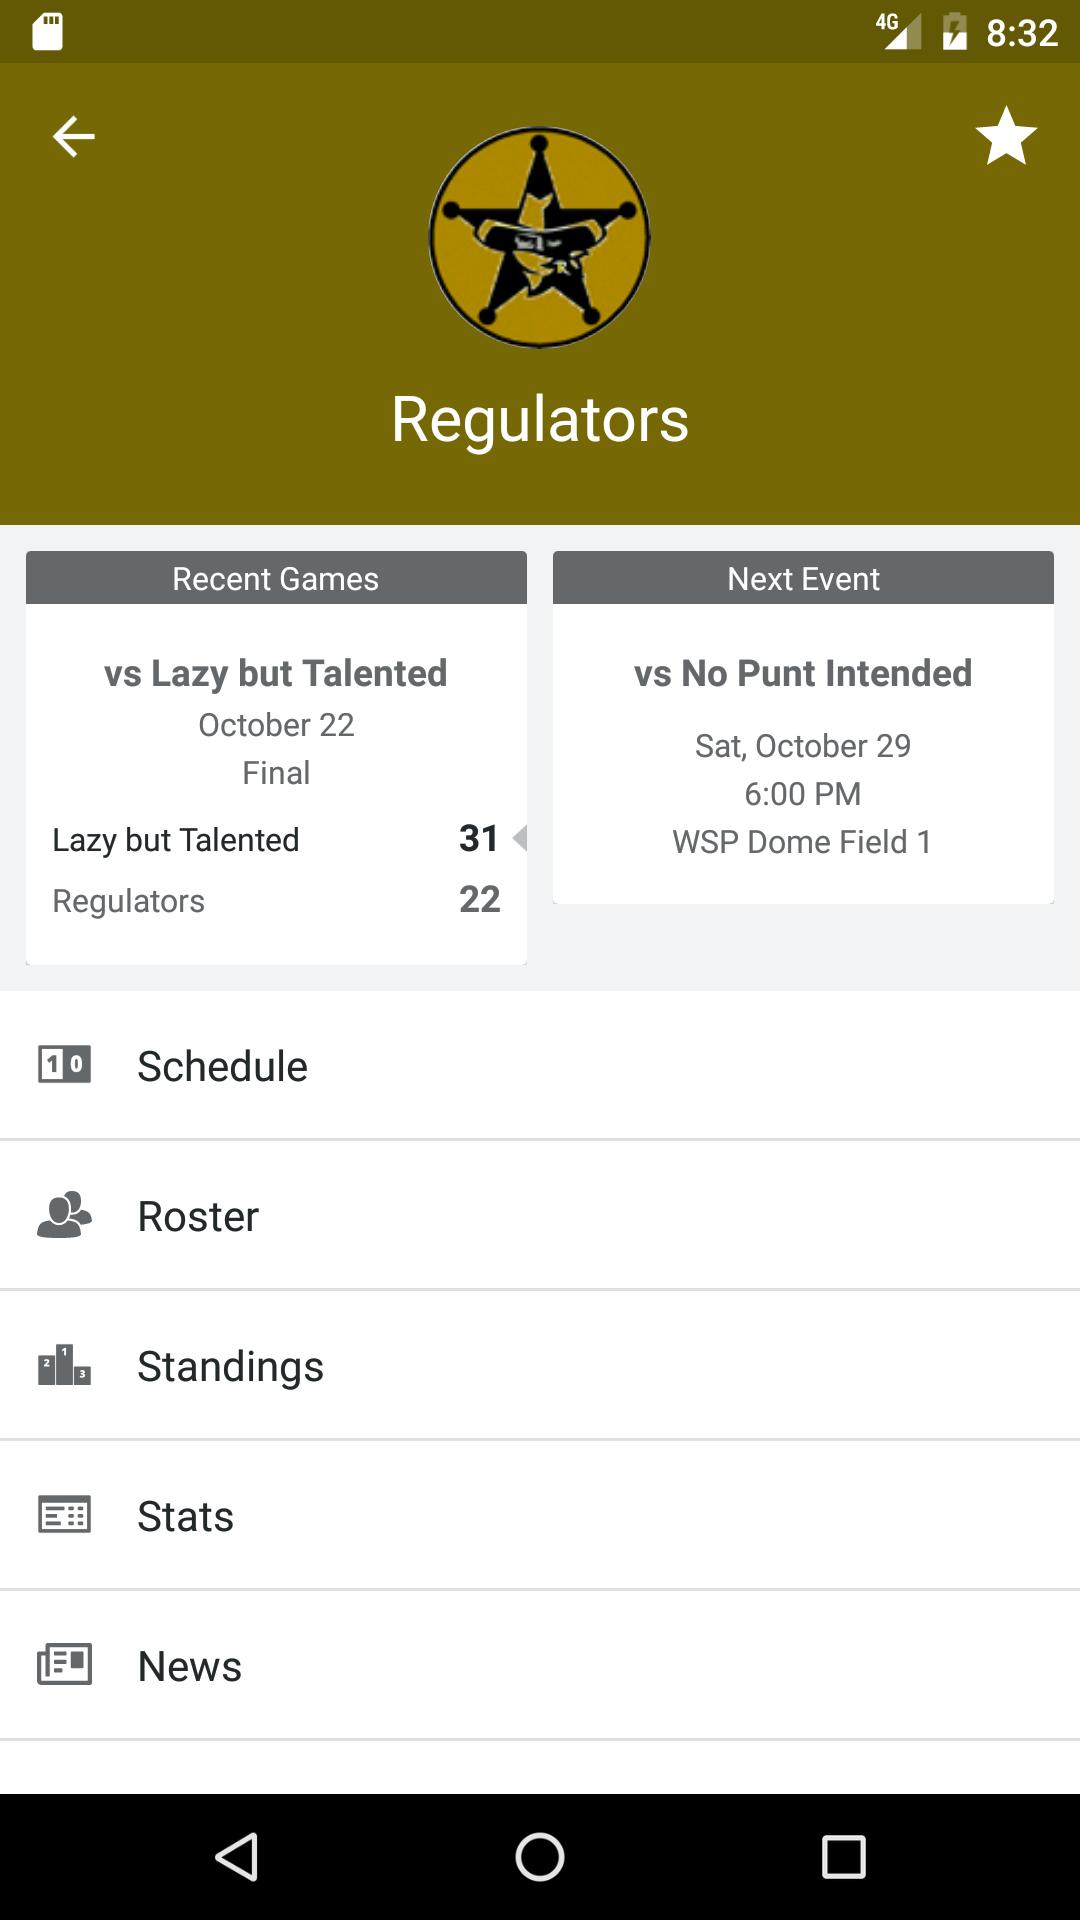View the team Stats section
This screenshot has width=1080, height=1920.
point(185,1516)
